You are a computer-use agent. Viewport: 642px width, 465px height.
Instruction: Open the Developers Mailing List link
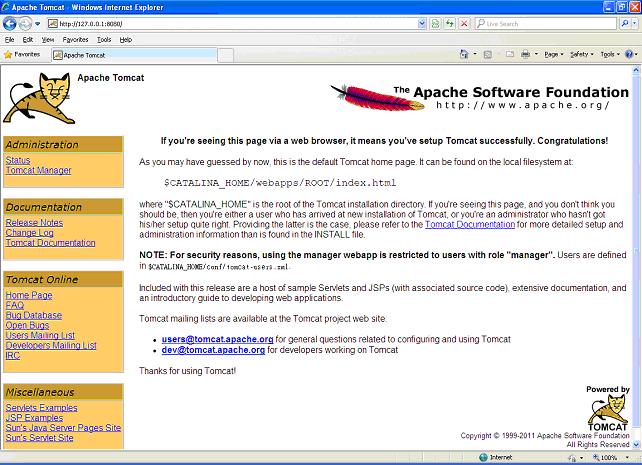[51, 345]
